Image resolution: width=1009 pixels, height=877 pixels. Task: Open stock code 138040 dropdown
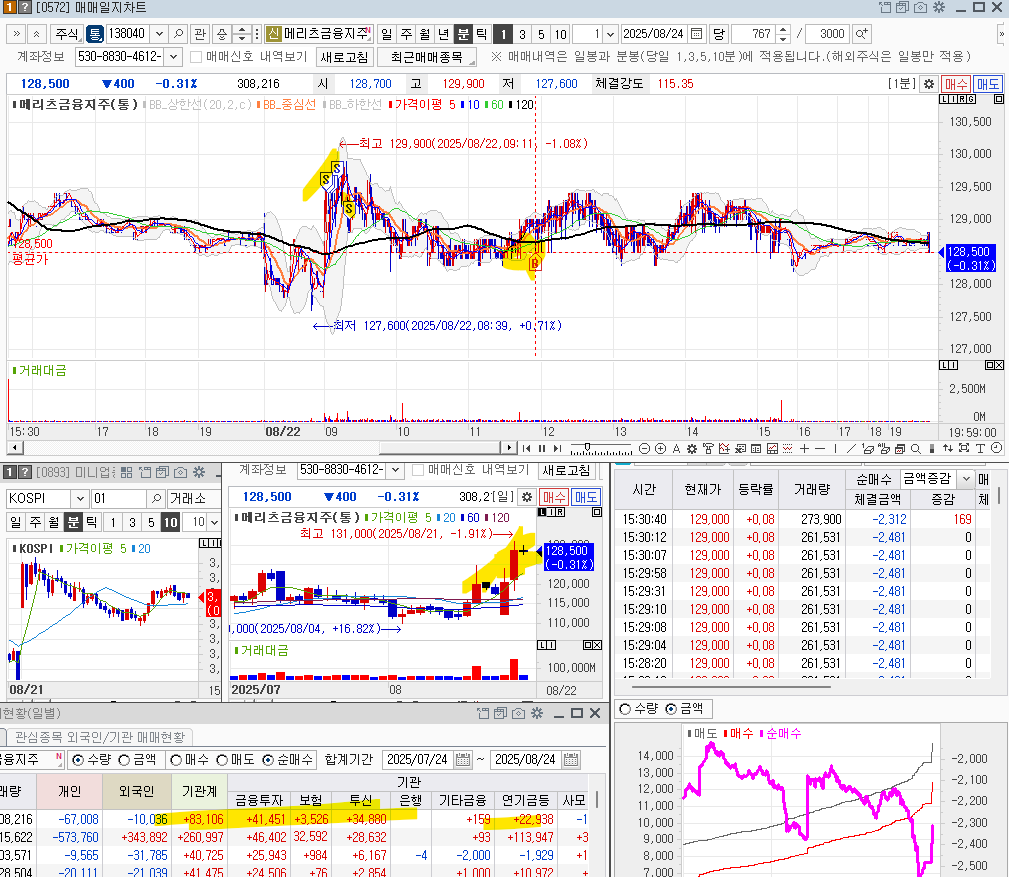click(x=160, y=33)
